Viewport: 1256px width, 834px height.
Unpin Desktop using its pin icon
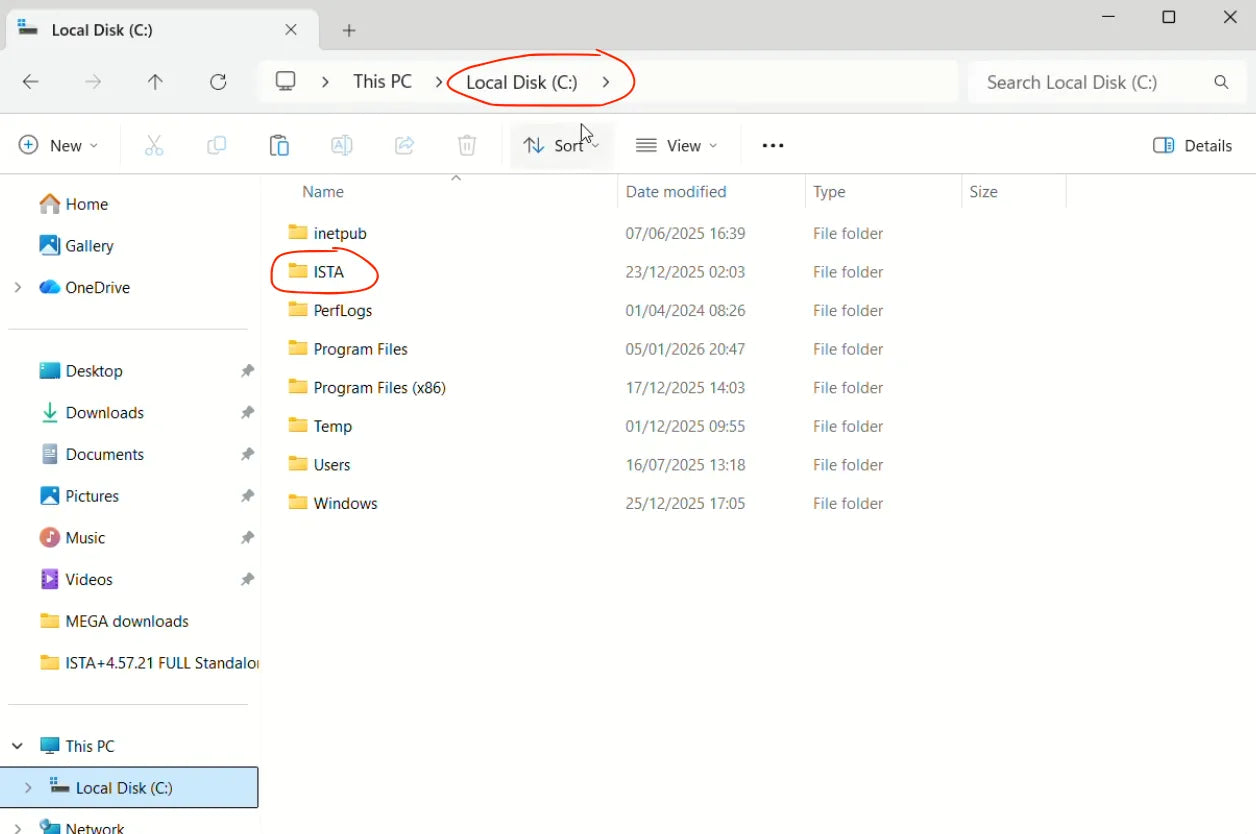coord(247,371)
